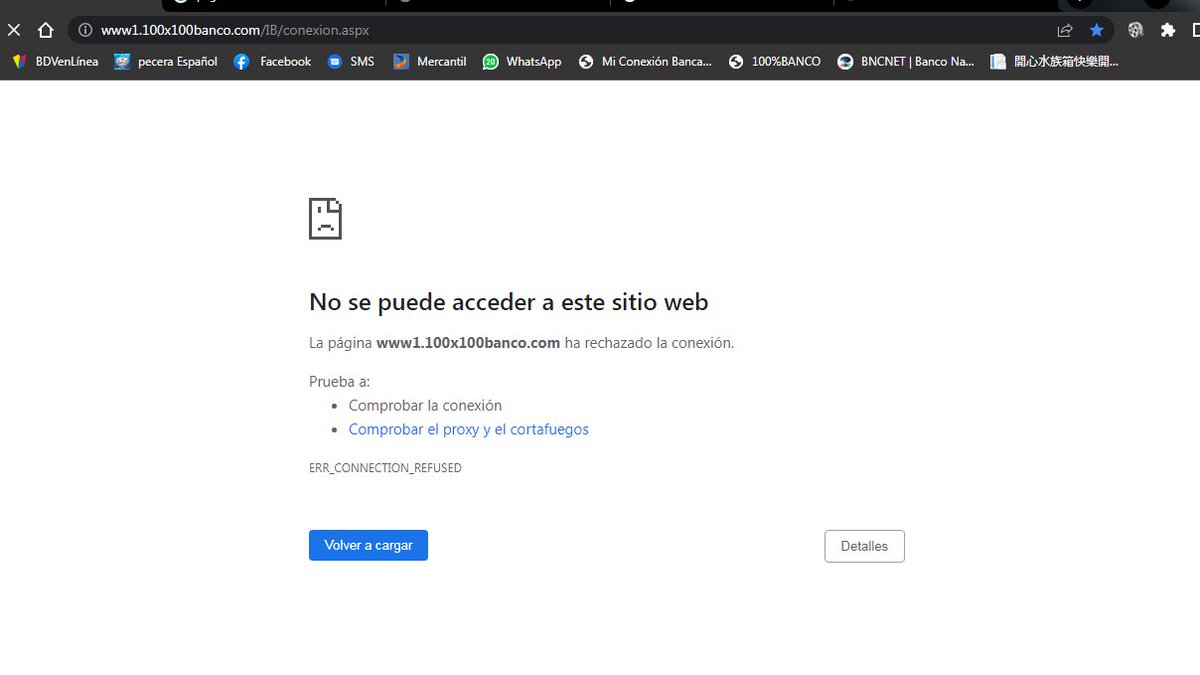
Task: Toggle the bookmark star for this page
Action: [1097, 30]
